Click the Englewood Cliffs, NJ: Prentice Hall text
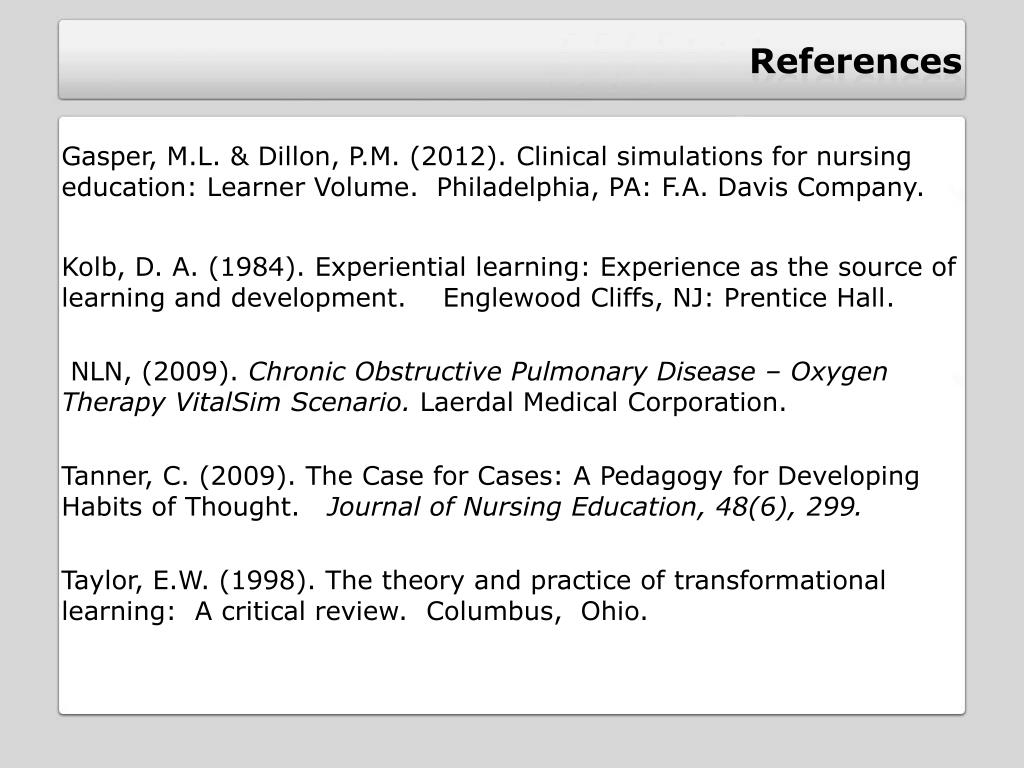This screenshot has width=1024, height=768. tap(669, 298)
